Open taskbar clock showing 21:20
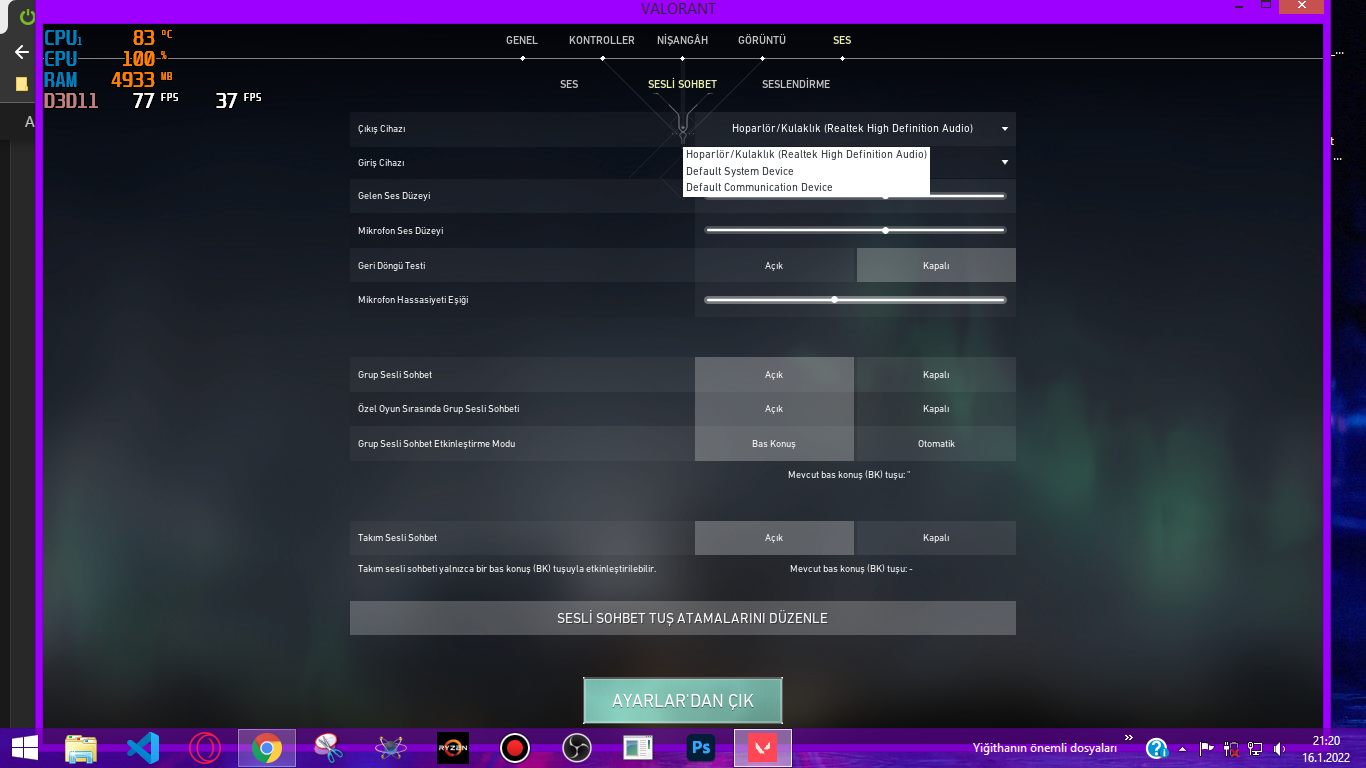The width and height of the screenshot is (1366, 768). tap(1326, 748)
